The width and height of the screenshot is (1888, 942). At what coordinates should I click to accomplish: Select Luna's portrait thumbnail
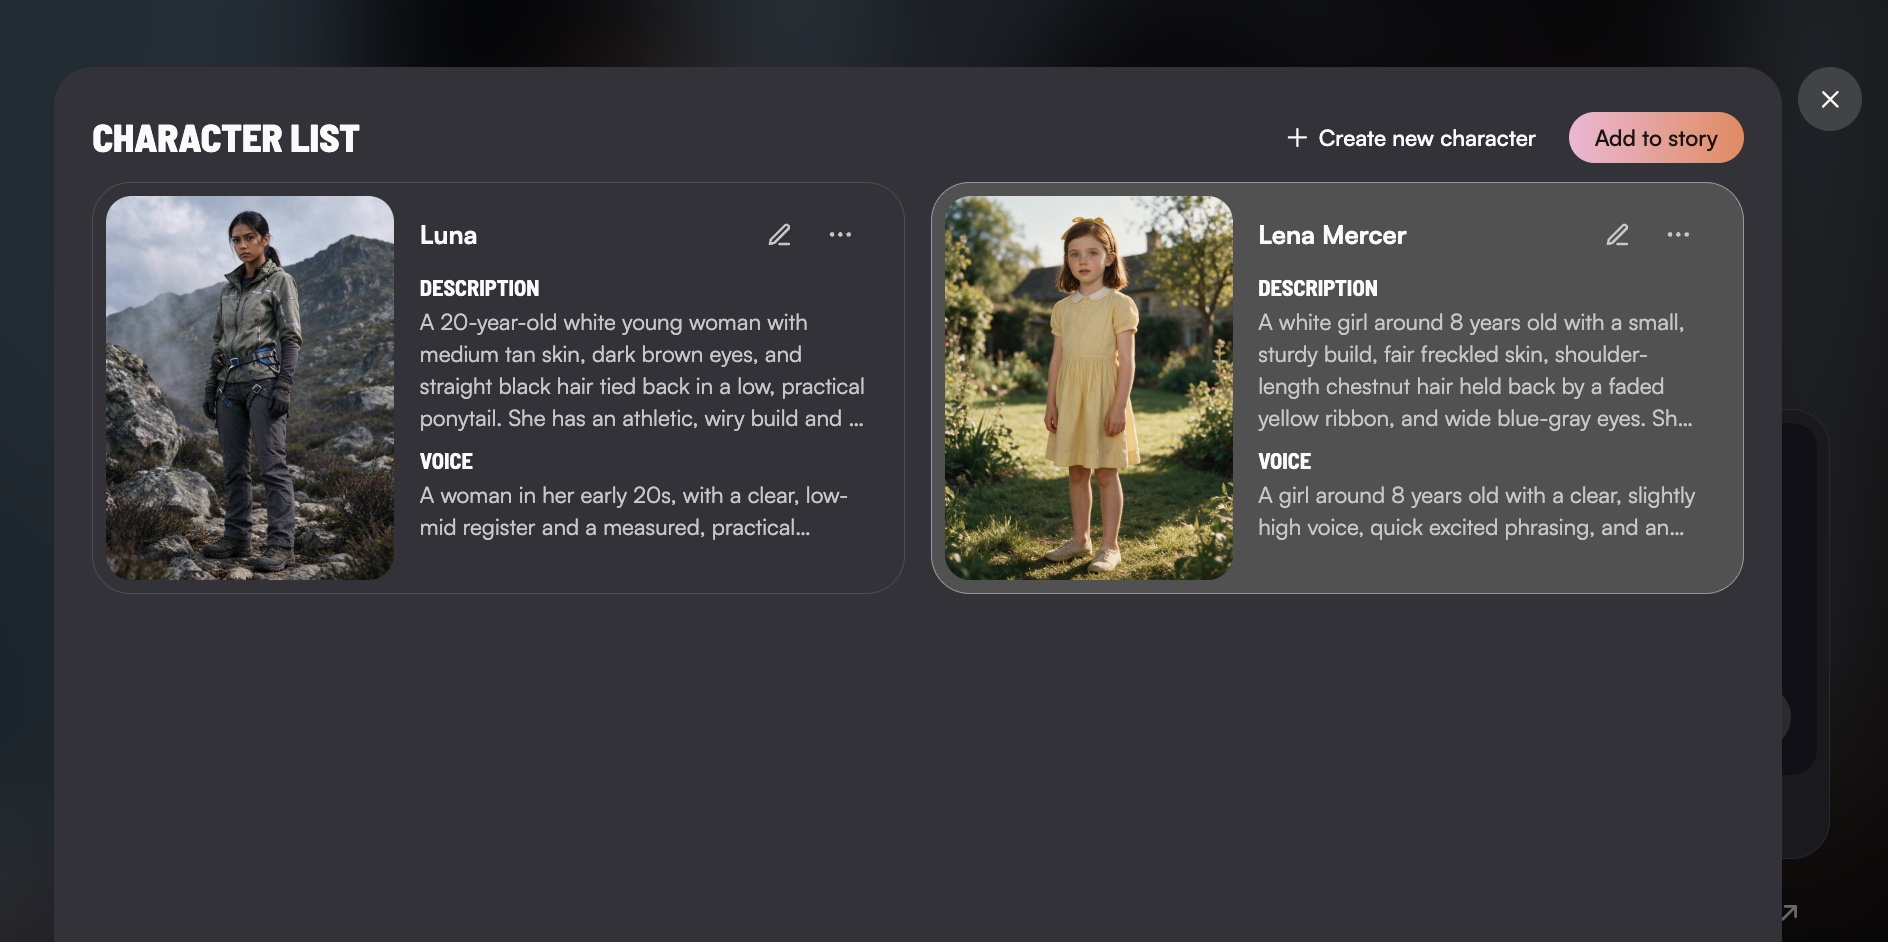click(x=250, y=388)
